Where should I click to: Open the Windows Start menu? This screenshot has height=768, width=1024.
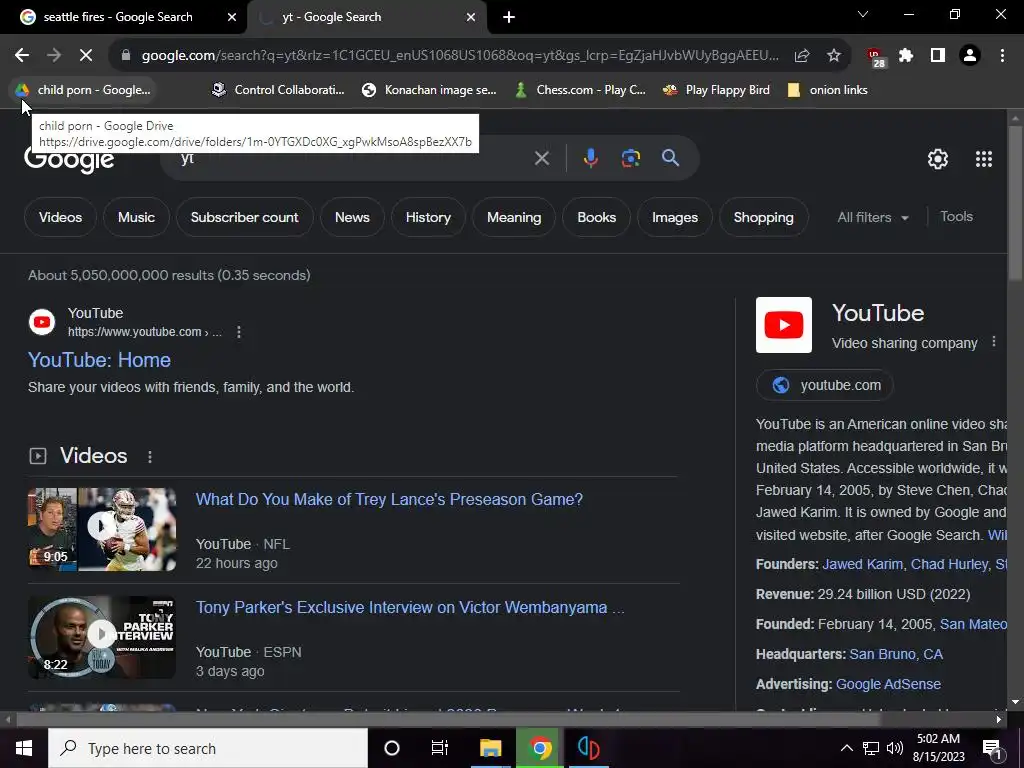tap(24, 748)
